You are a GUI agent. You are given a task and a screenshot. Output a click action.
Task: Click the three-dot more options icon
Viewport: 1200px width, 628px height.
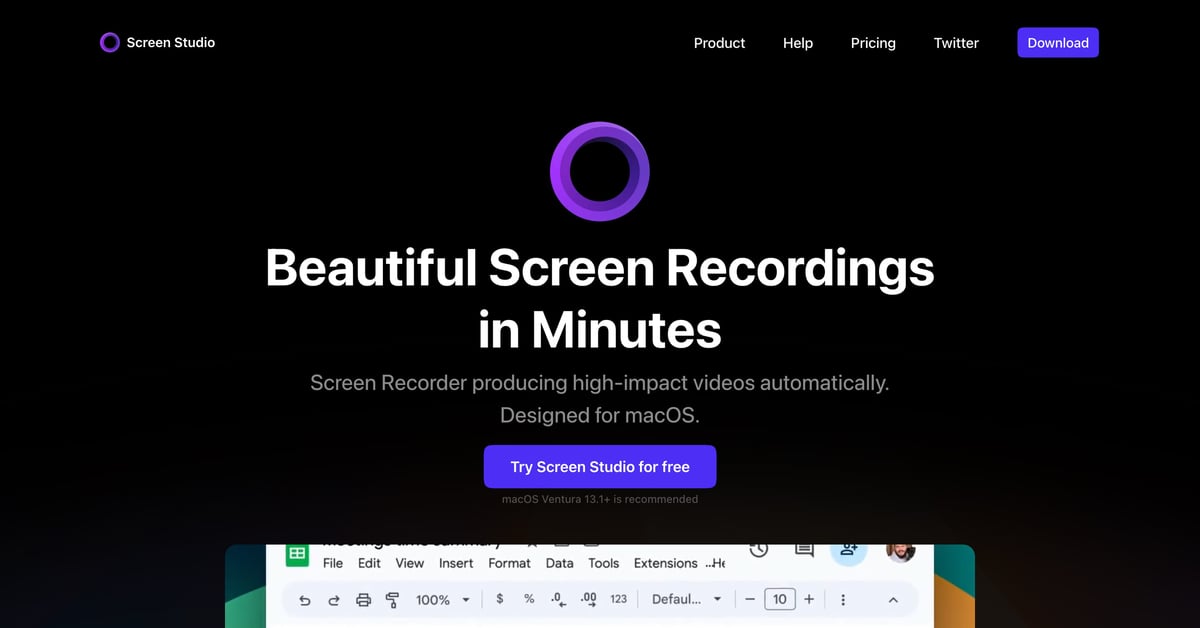click(843, 600)
